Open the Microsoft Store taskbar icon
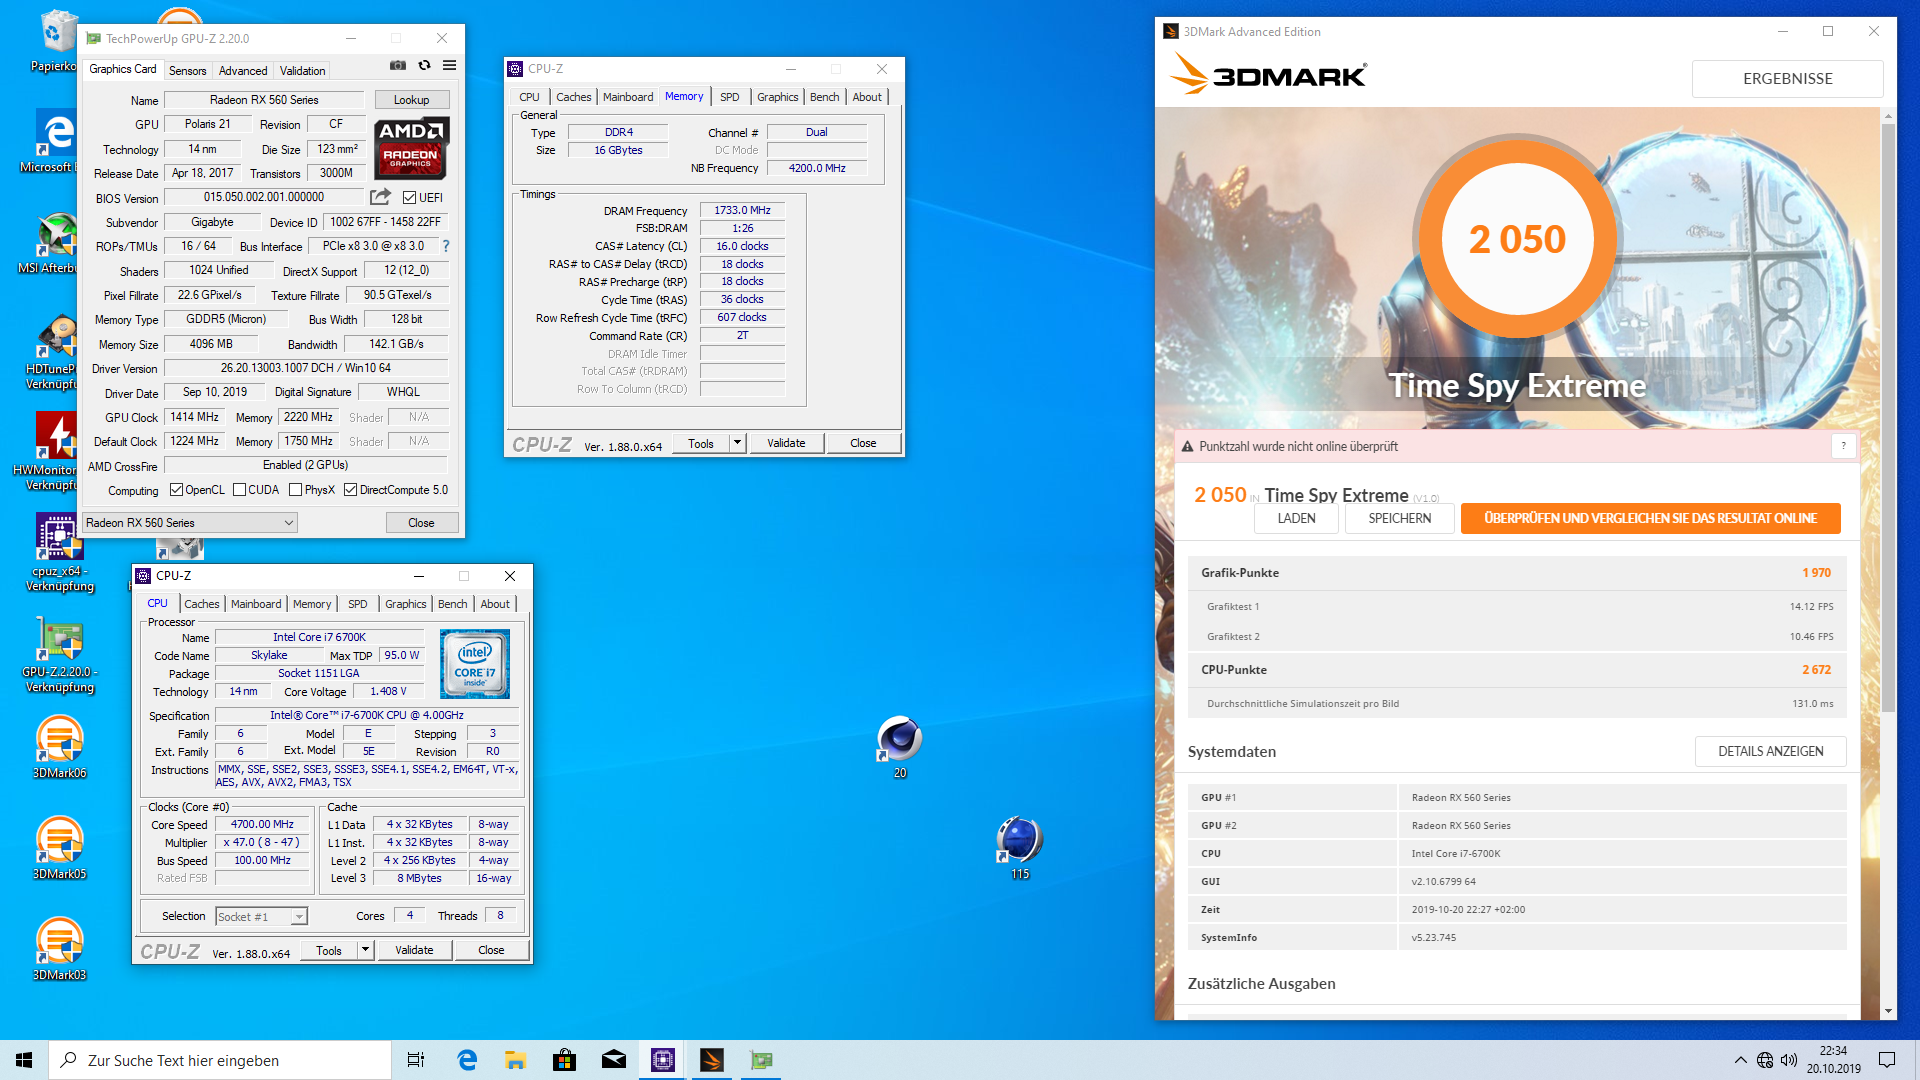 point(565,1060)
